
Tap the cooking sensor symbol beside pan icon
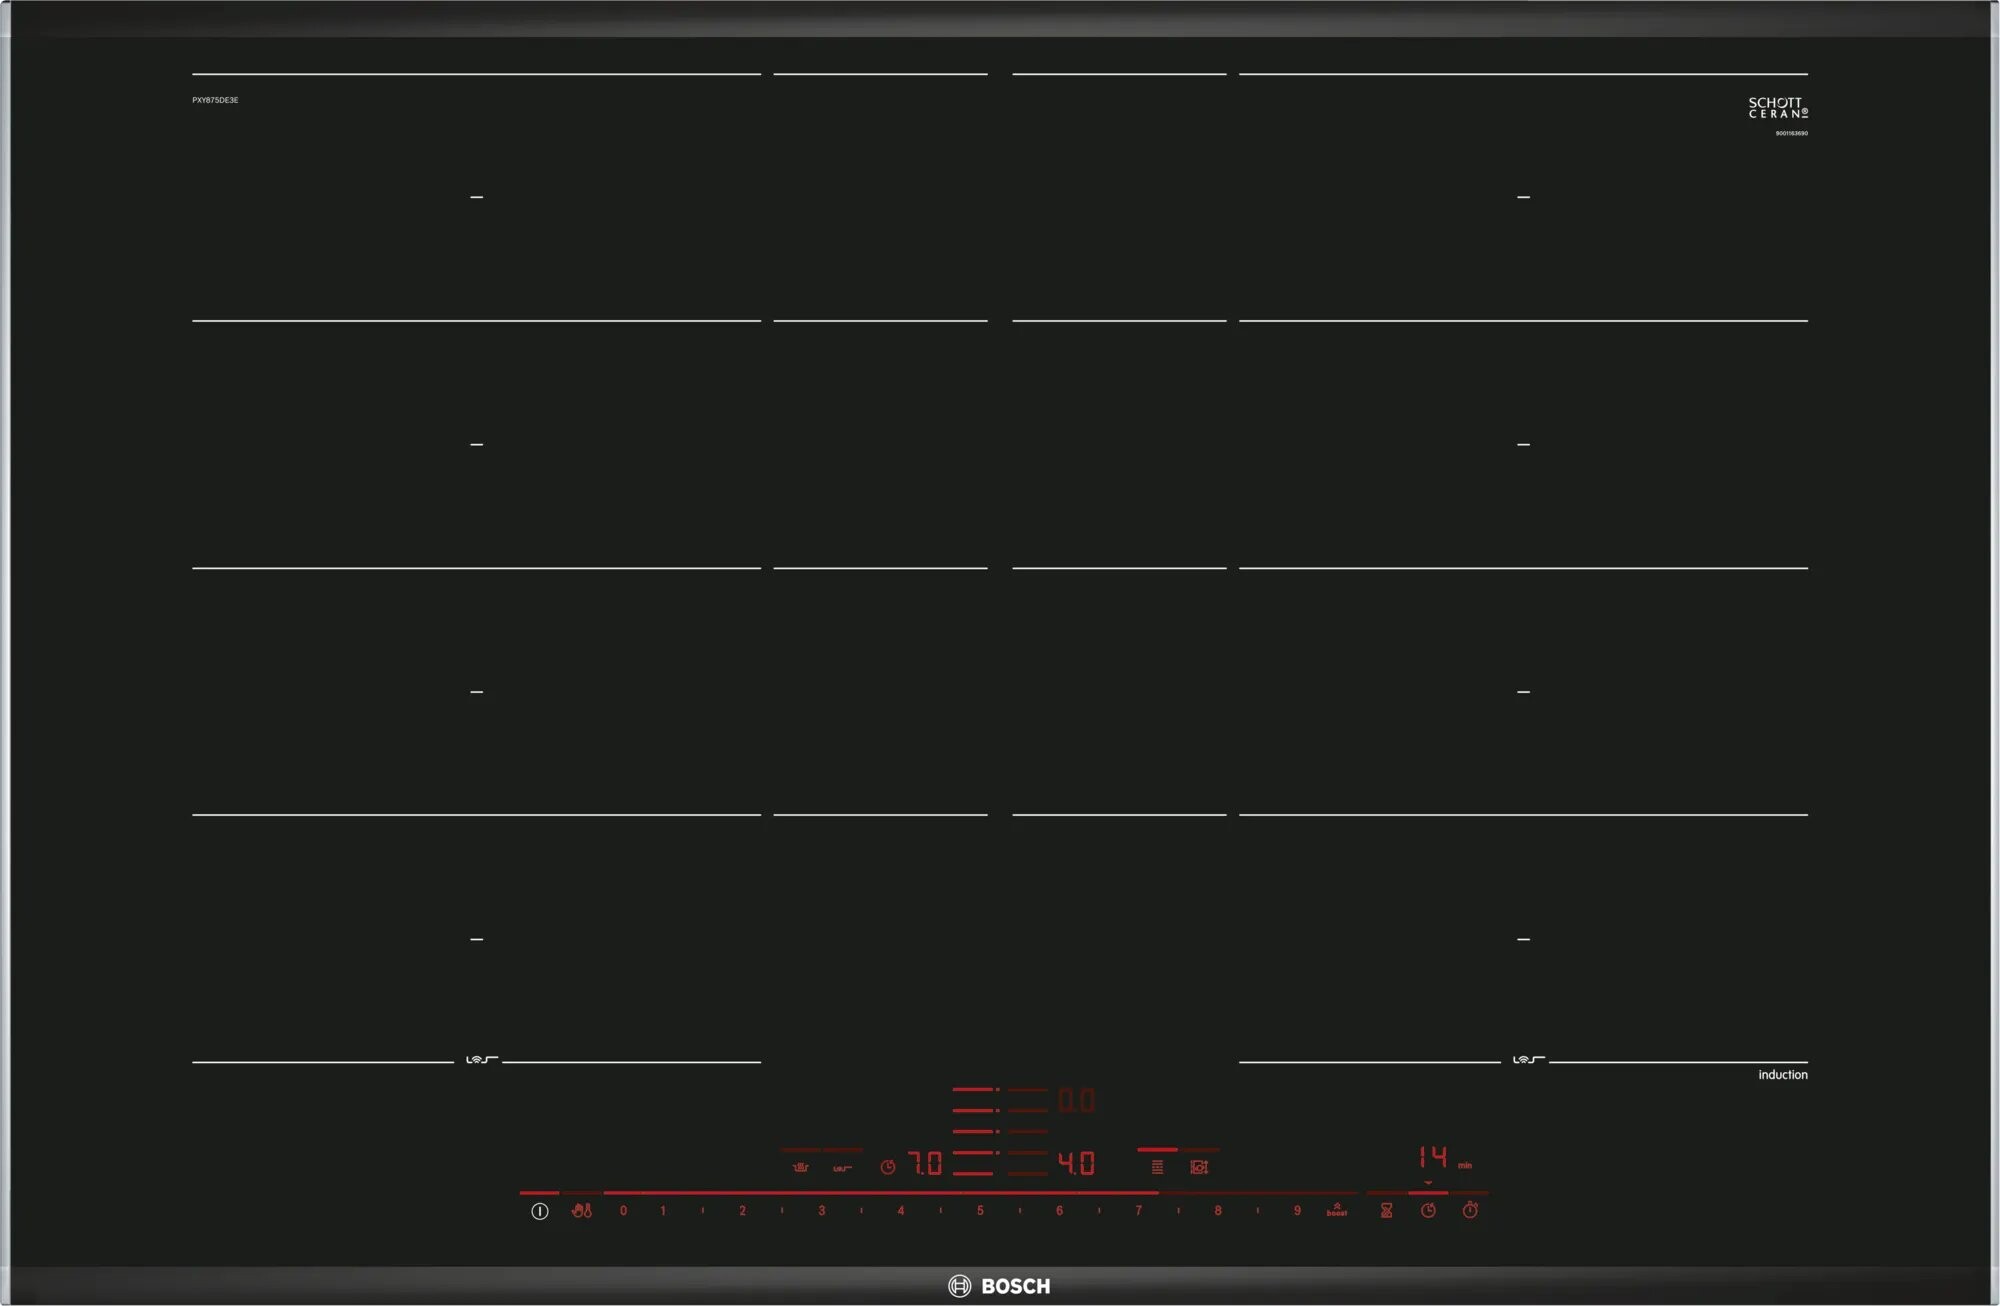[800, 1167]
